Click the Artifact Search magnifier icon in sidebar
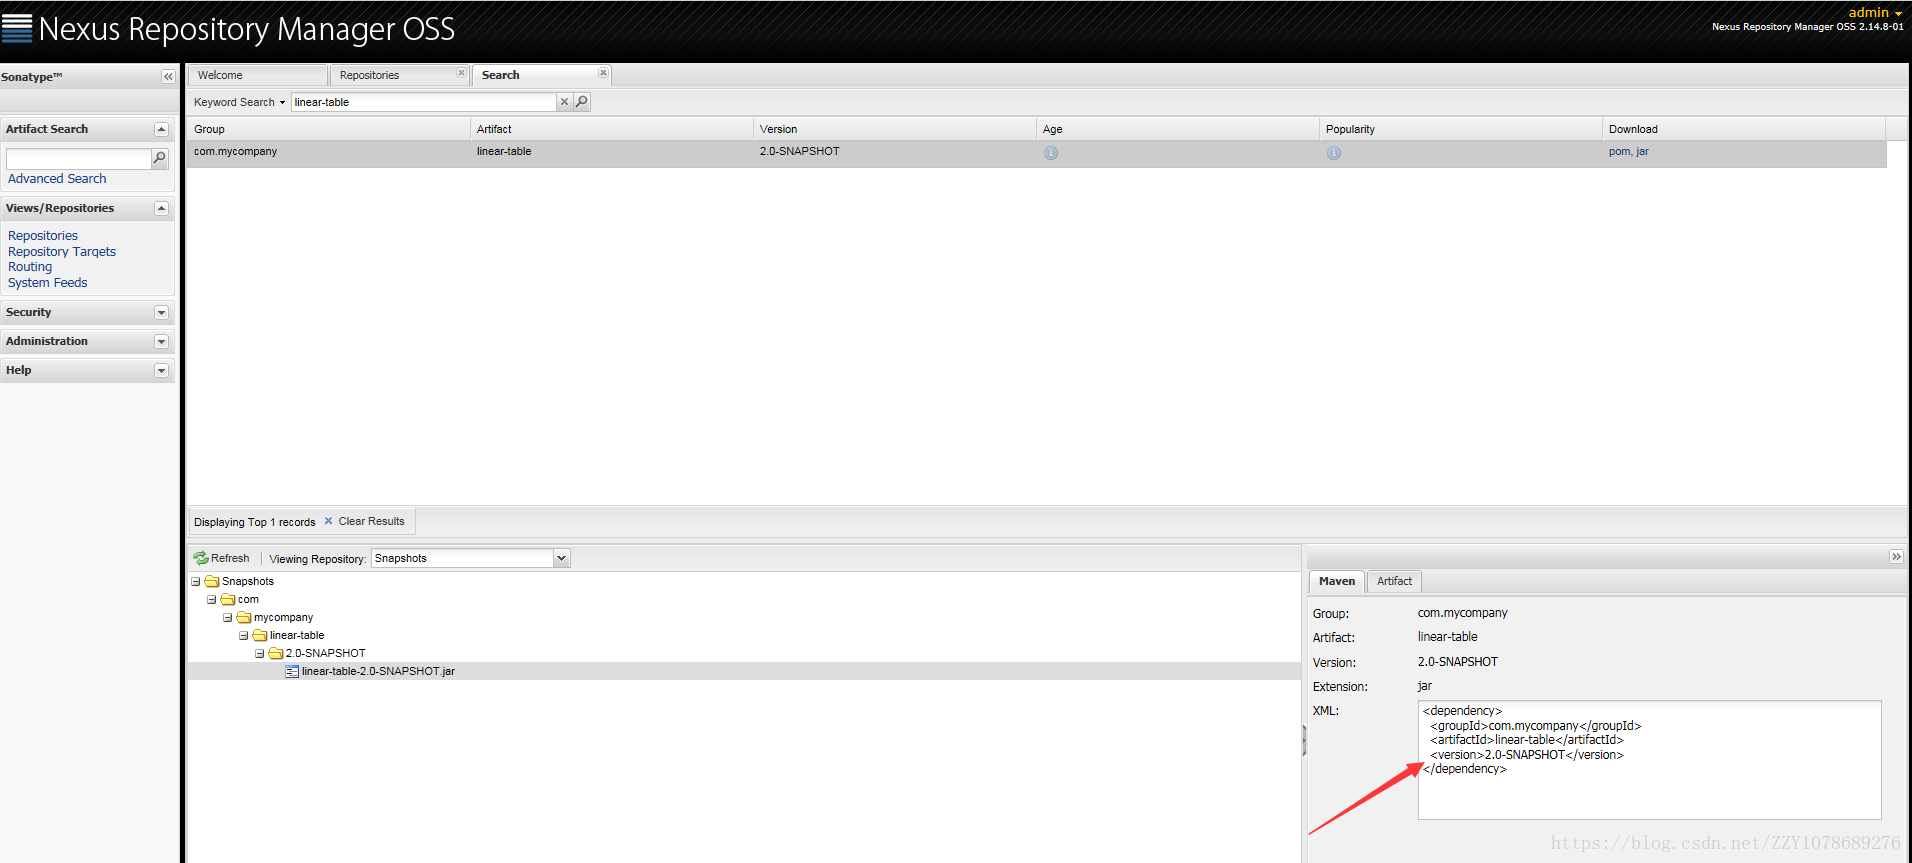 click(159, 158)
